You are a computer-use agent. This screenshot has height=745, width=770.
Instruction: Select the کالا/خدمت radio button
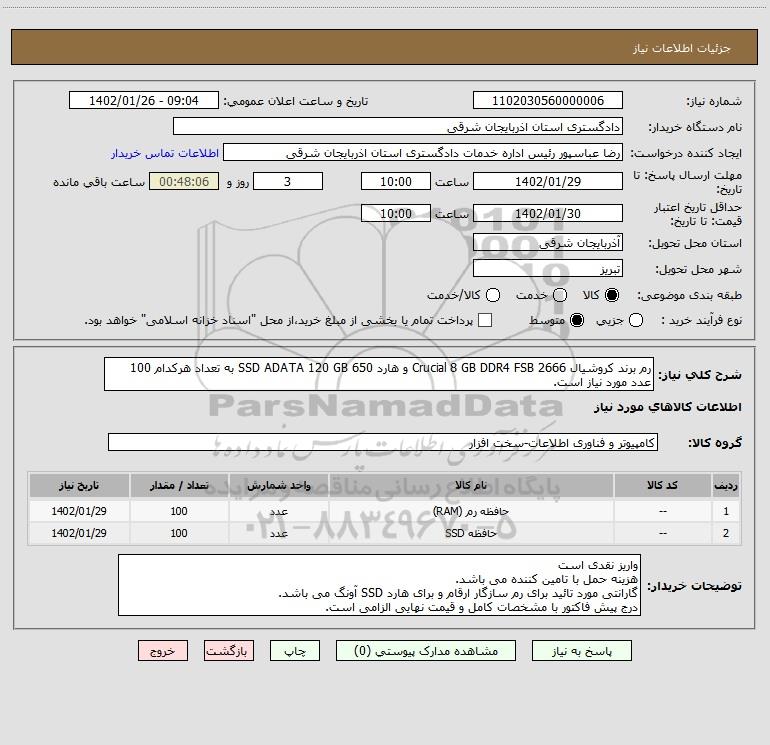pos(493,295)
